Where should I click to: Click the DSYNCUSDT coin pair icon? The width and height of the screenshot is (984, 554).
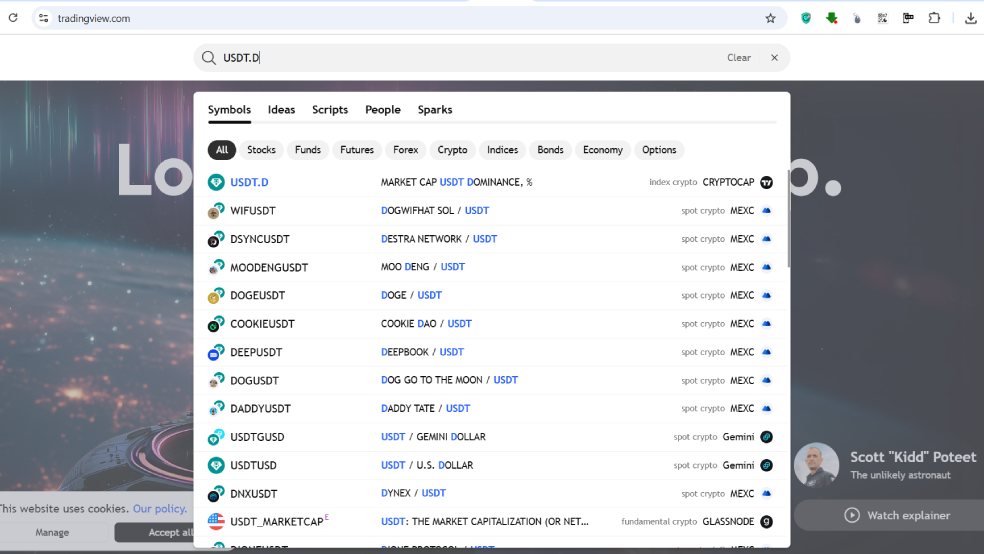[x=216, y=239]
